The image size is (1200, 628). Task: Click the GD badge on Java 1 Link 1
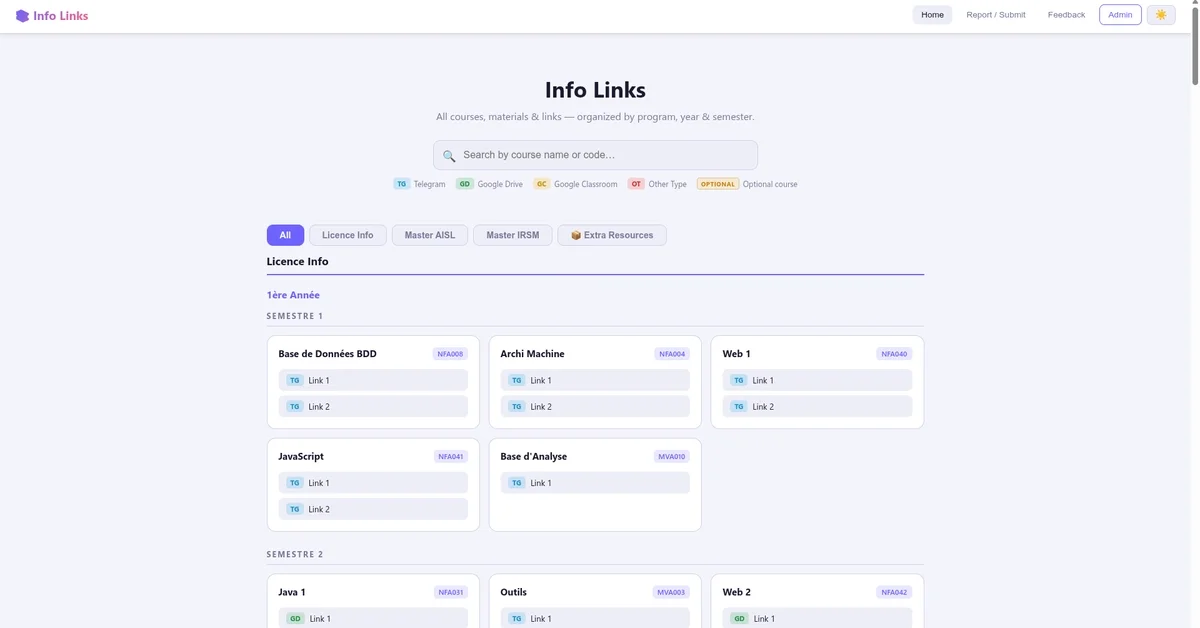pos(295,619)
